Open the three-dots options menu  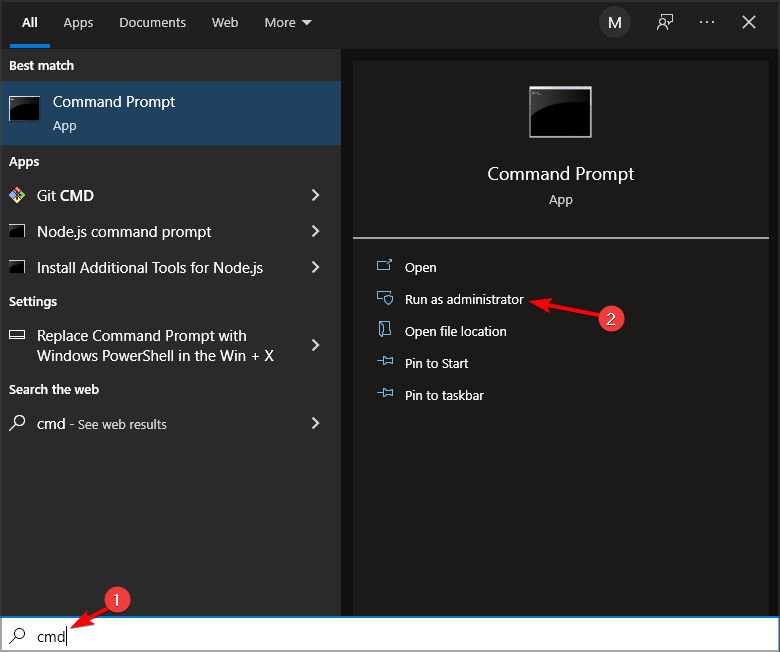click(707, 22)
